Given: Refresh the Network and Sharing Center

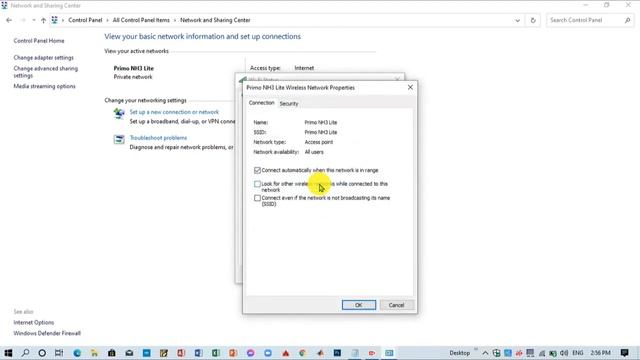Looking at the screenshot, I should click(533, 20).
